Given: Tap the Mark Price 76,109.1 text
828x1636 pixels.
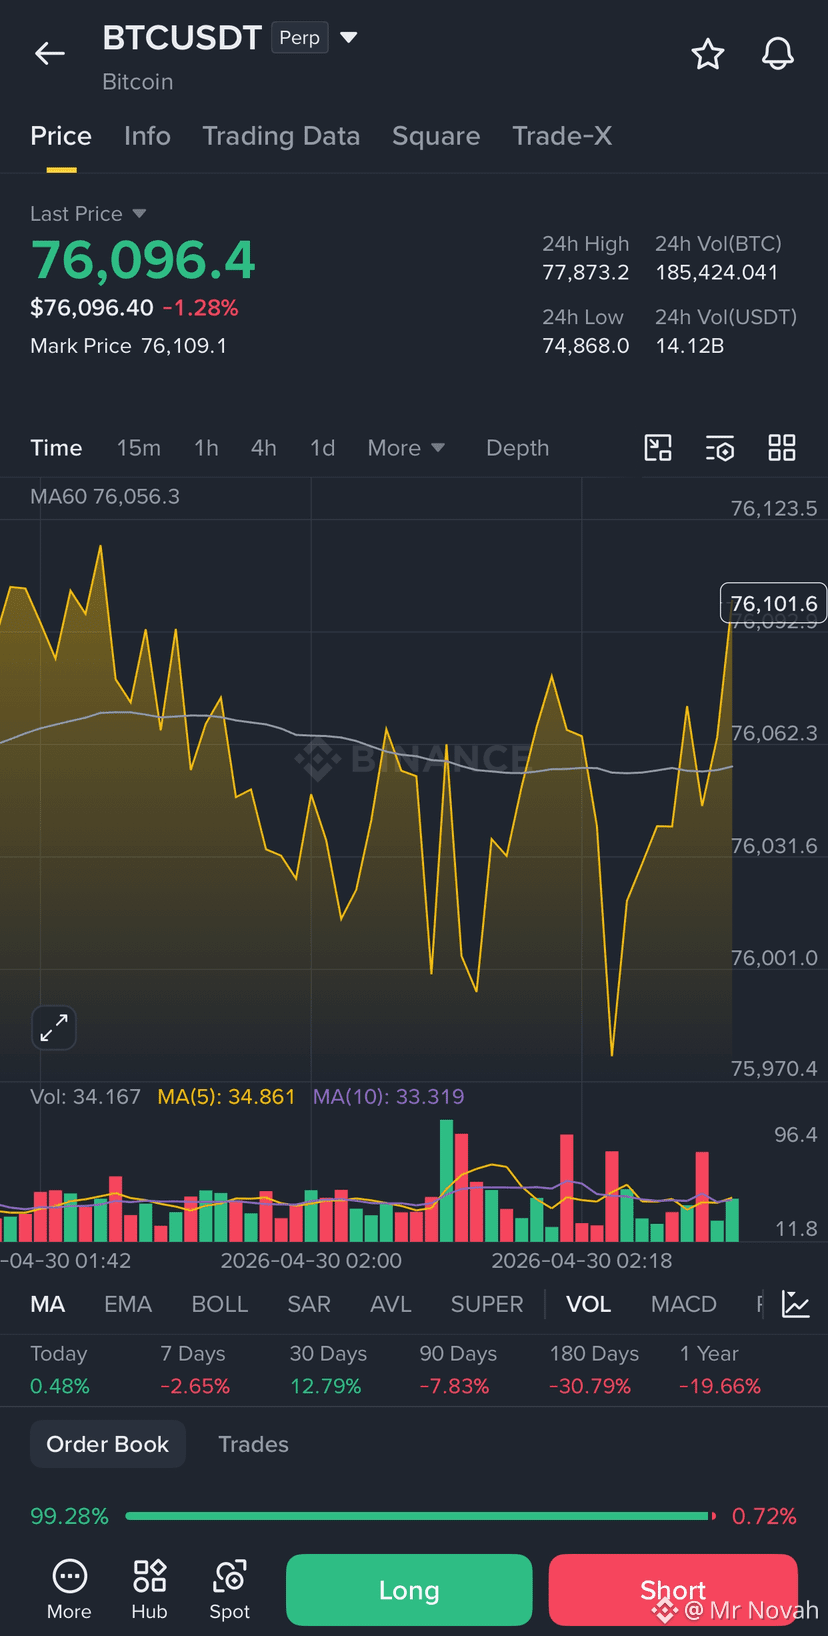Looking at the screenshot, I should click(128, 346).
